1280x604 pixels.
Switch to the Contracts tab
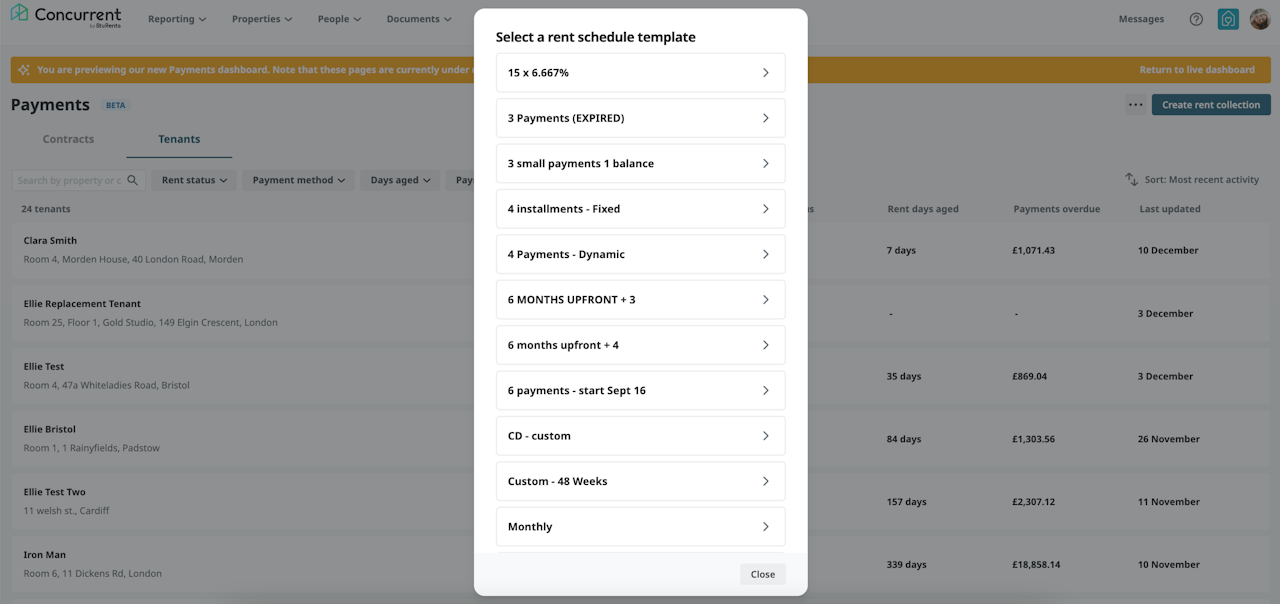click(x=68, y=139)
